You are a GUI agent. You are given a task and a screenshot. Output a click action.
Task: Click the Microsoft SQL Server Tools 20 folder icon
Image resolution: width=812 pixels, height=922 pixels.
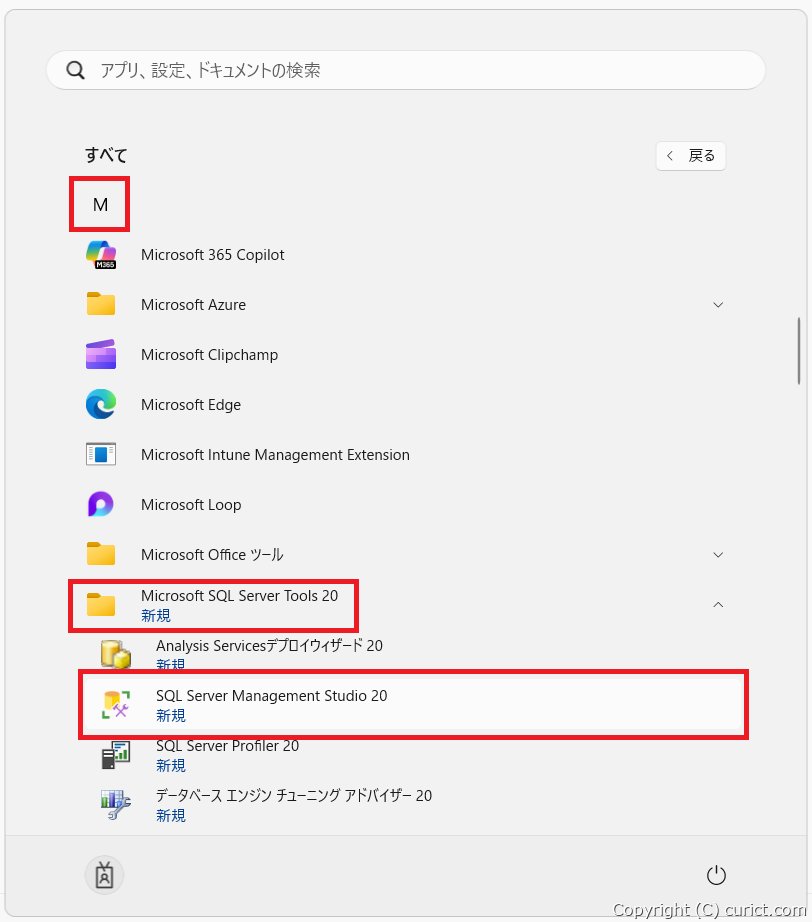101,604
